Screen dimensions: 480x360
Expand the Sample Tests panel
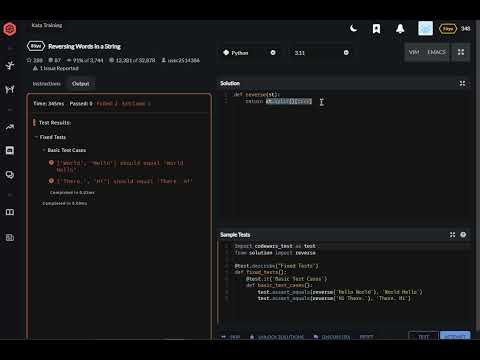(x=452, y=235)
